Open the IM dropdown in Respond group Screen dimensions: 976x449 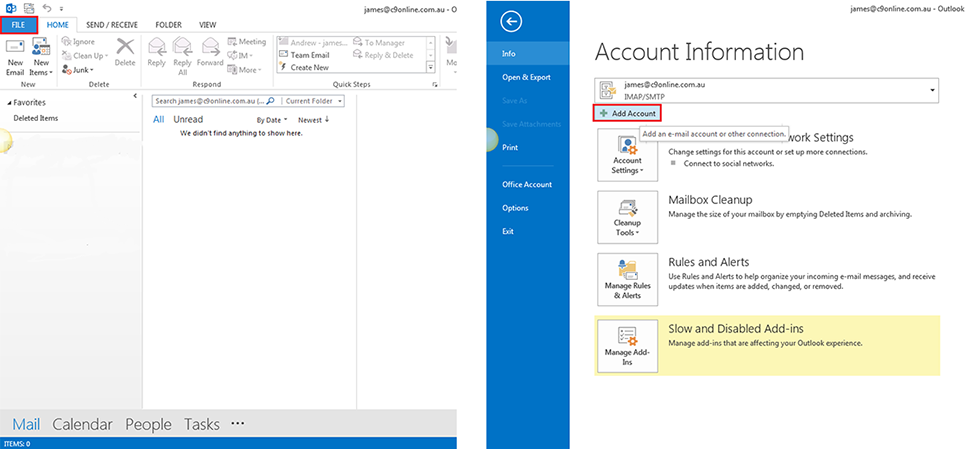tap(240, 55)
